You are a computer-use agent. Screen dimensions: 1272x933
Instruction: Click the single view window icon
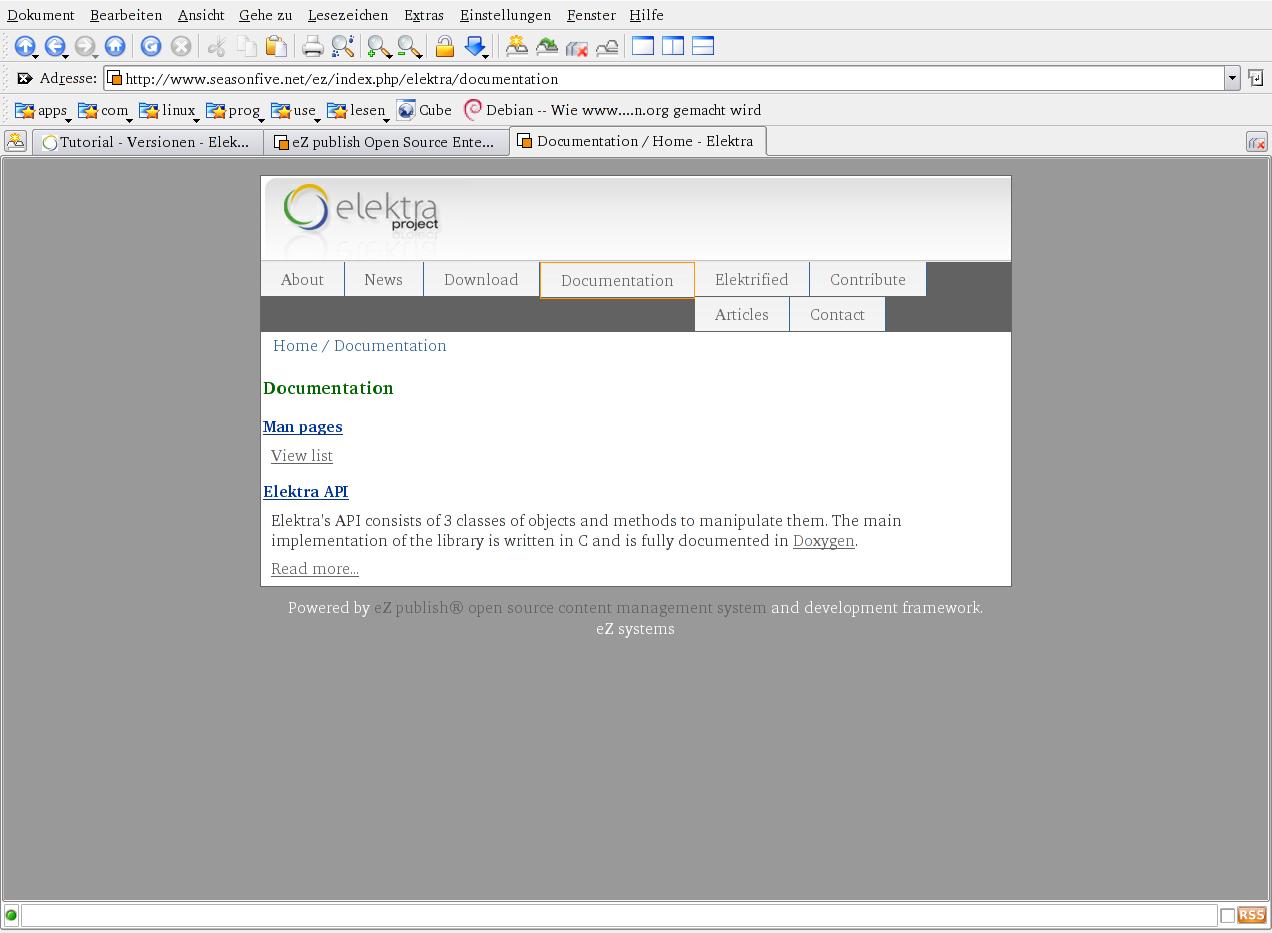click(643, 46)
